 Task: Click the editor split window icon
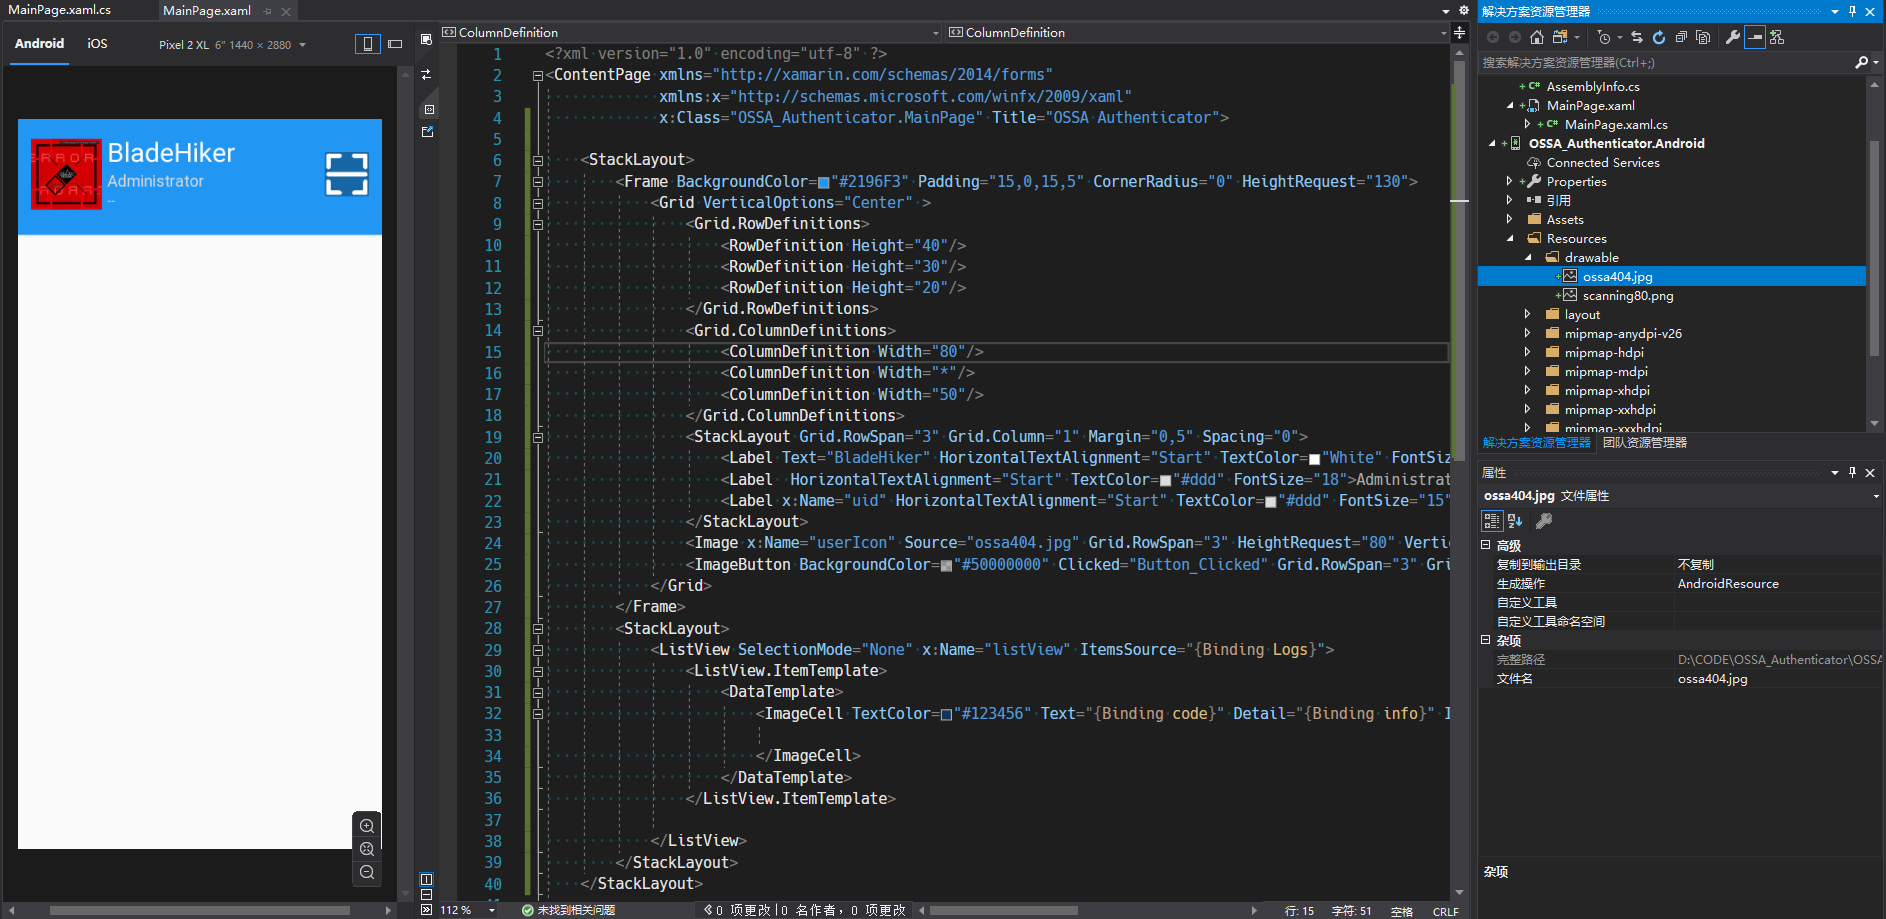(1459, 33)
